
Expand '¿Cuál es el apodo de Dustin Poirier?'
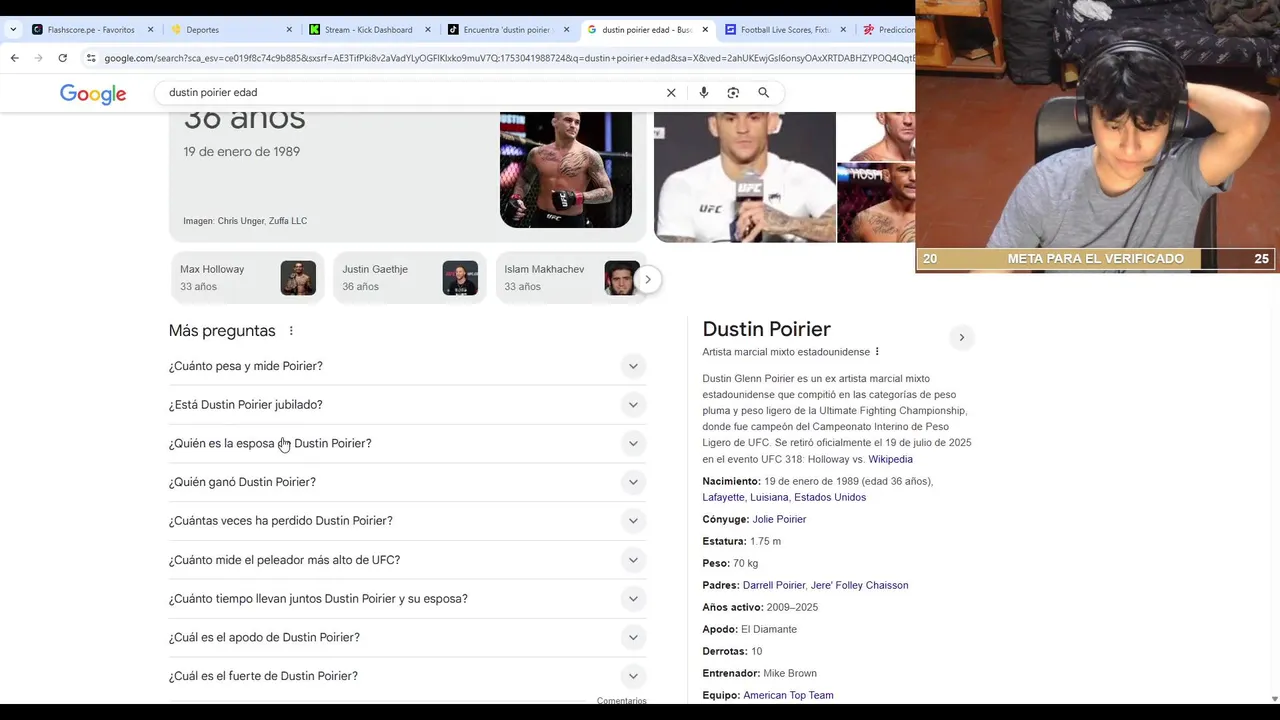click(x=407, y=638)
